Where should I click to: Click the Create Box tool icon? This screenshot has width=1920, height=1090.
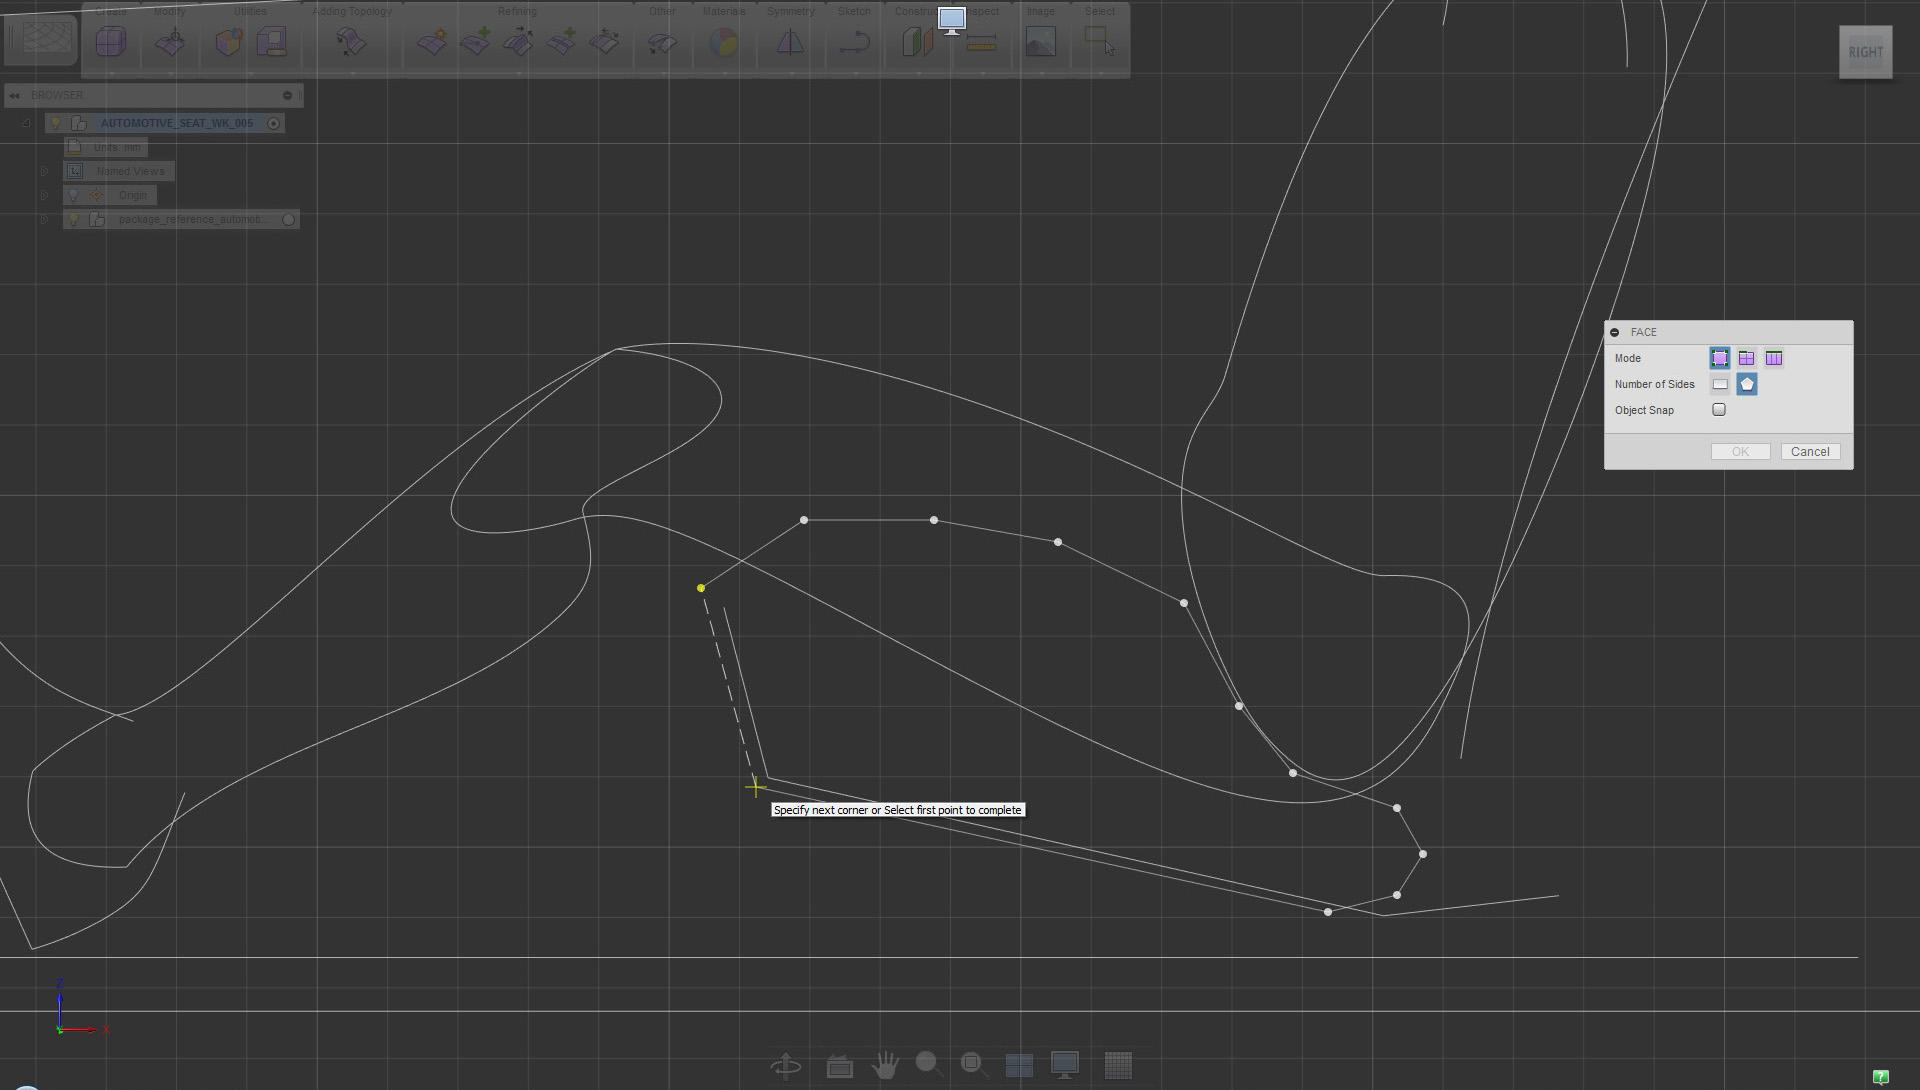tap(111, 43)
